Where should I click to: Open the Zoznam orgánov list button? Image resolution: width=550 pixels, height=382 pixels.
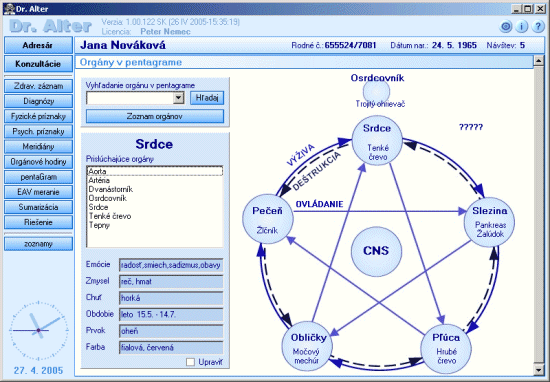coord(155,116)
